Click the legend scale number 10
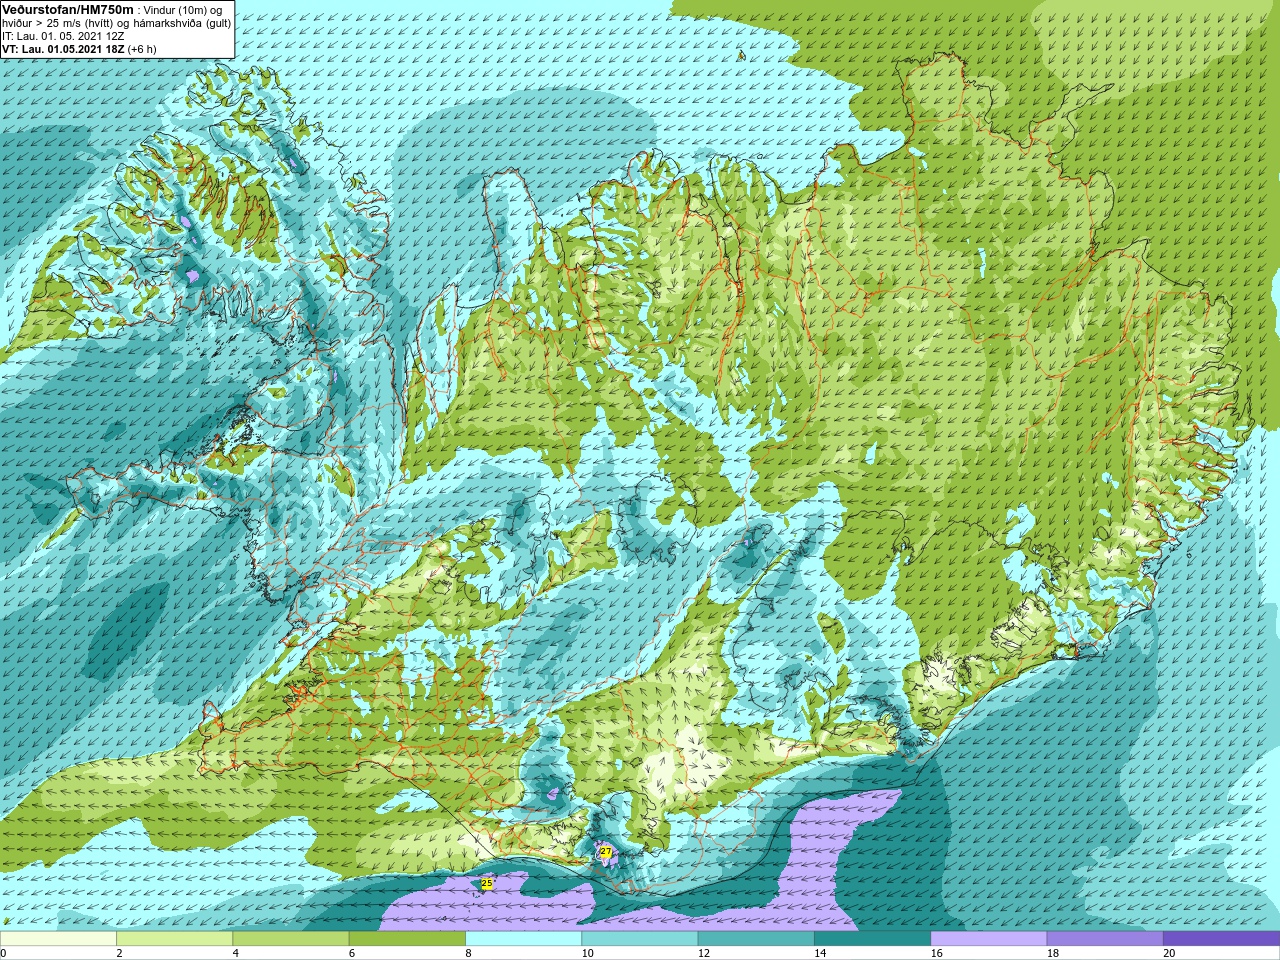 point(588,953)
